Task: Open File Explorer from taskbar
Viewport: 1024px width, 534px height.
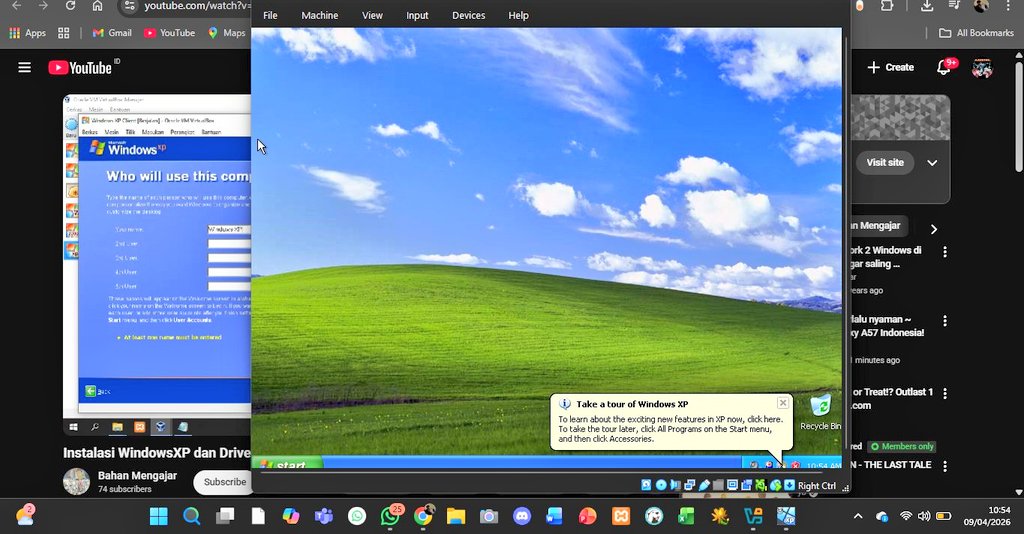Action: click(x=456, y=516)
